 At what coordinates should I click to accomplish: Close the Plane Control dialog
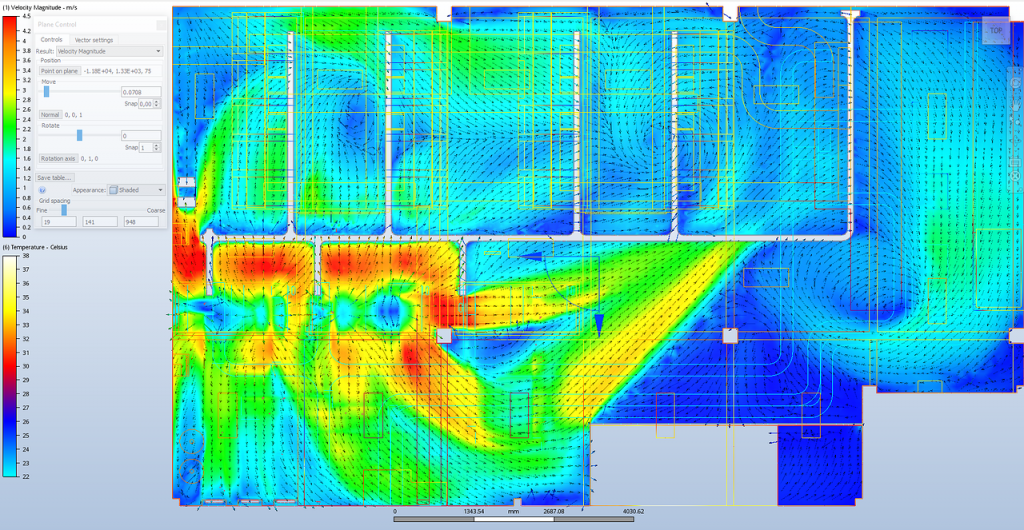[161, 25]
